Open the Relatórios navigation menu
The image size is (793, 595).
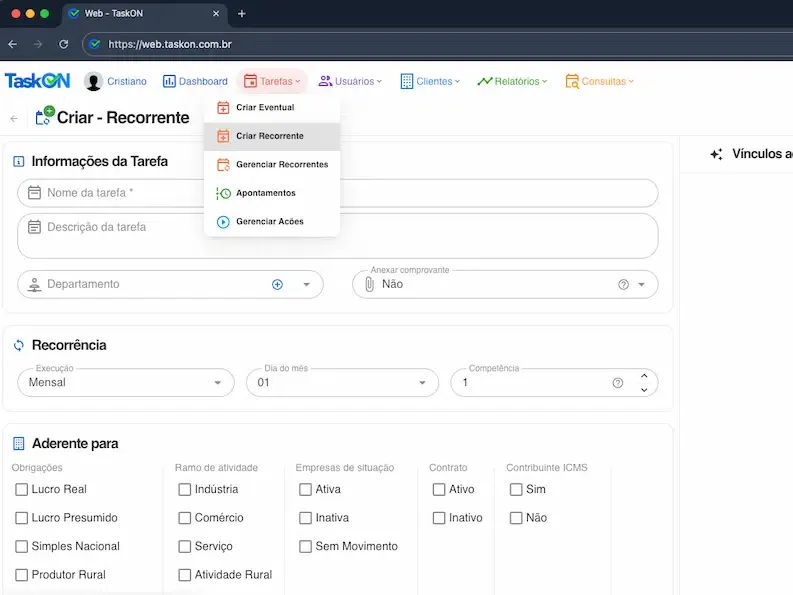pos(512,82)
